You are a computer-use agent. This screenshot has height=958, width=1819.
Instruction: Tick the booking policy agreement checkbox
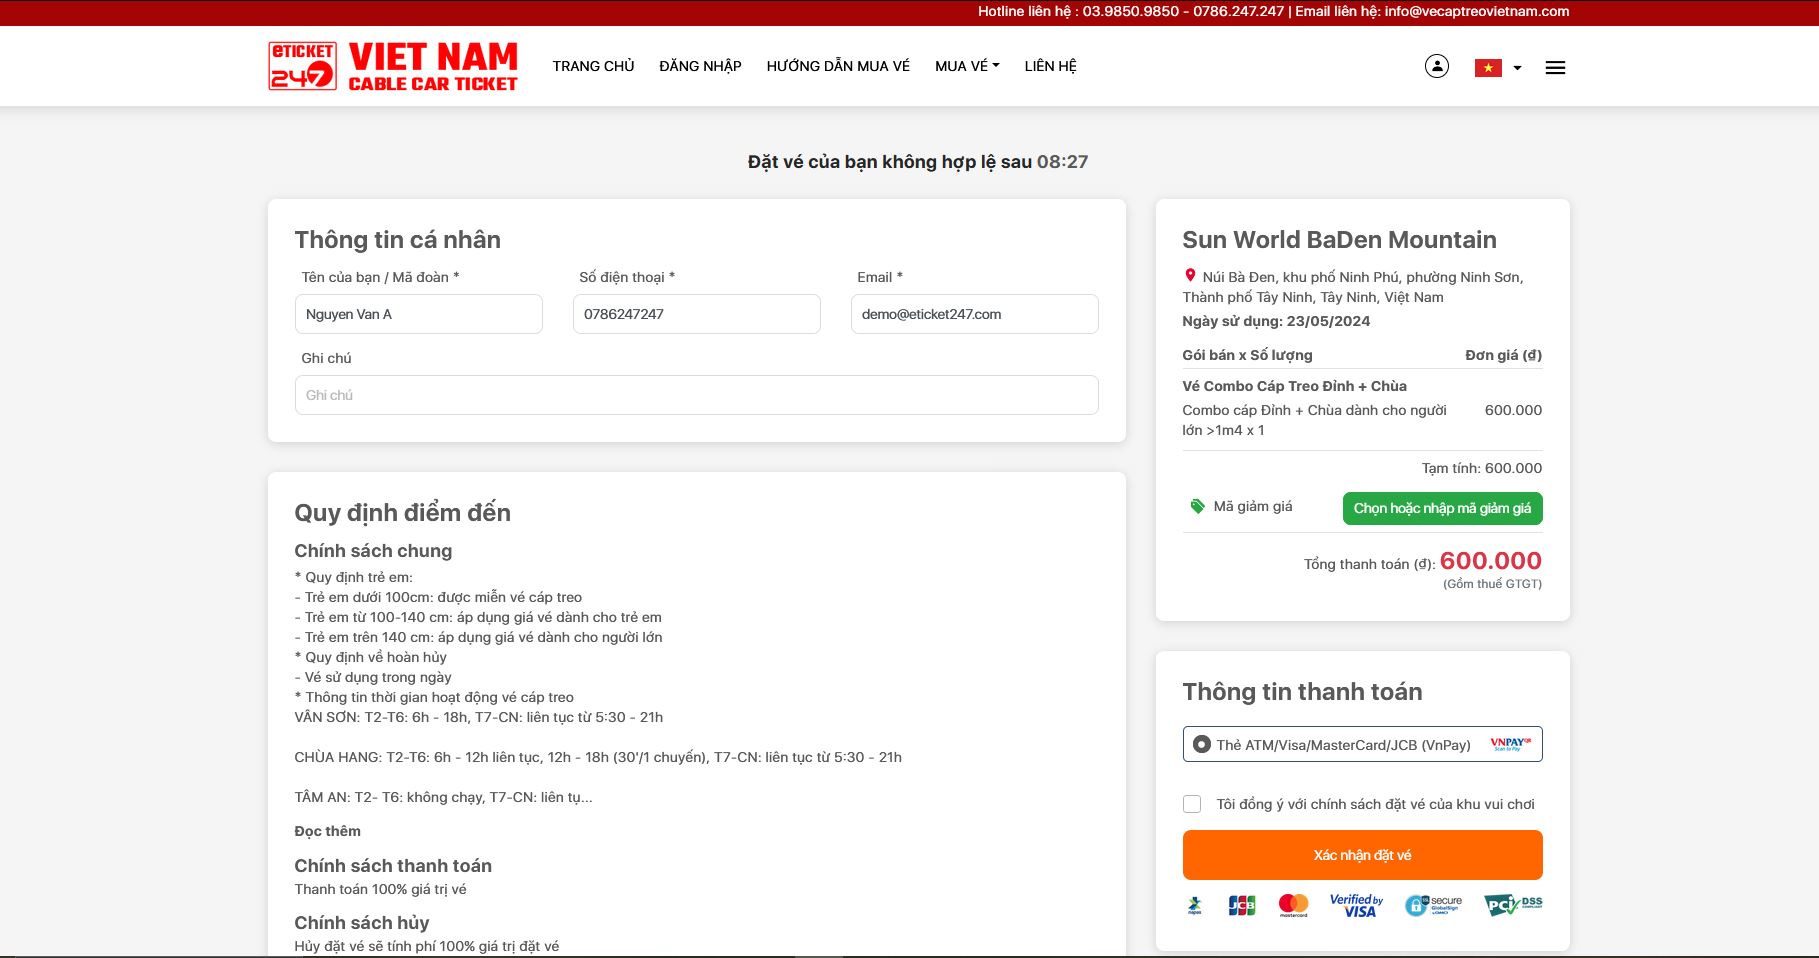[x=1192, y=804]
